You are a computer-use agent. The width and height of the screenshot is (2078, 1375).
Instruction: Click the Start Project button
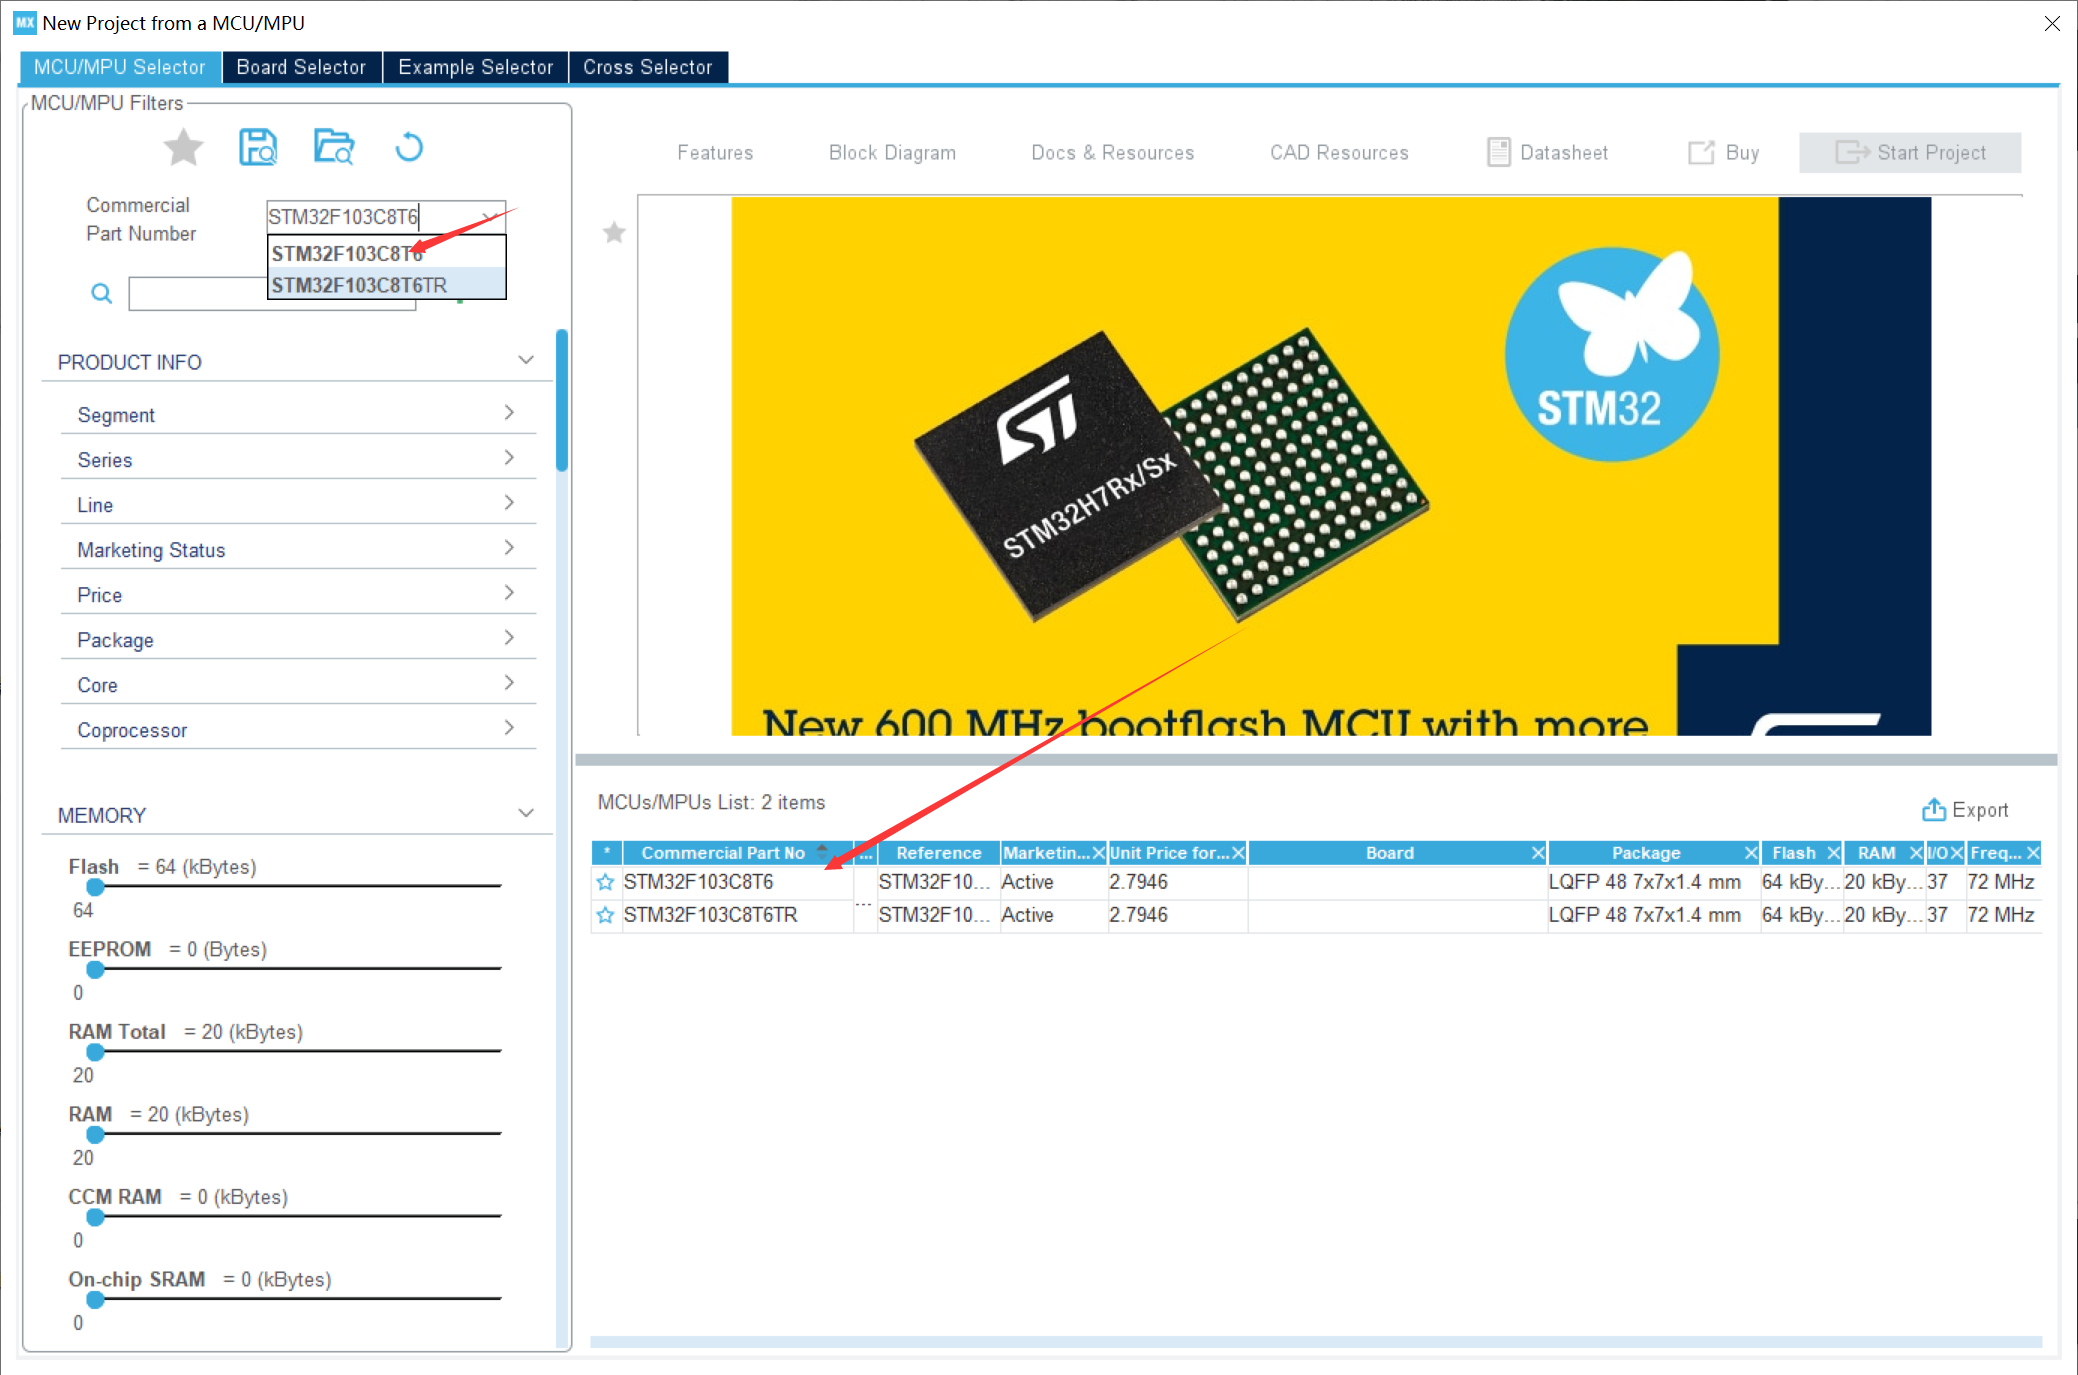1909,153
